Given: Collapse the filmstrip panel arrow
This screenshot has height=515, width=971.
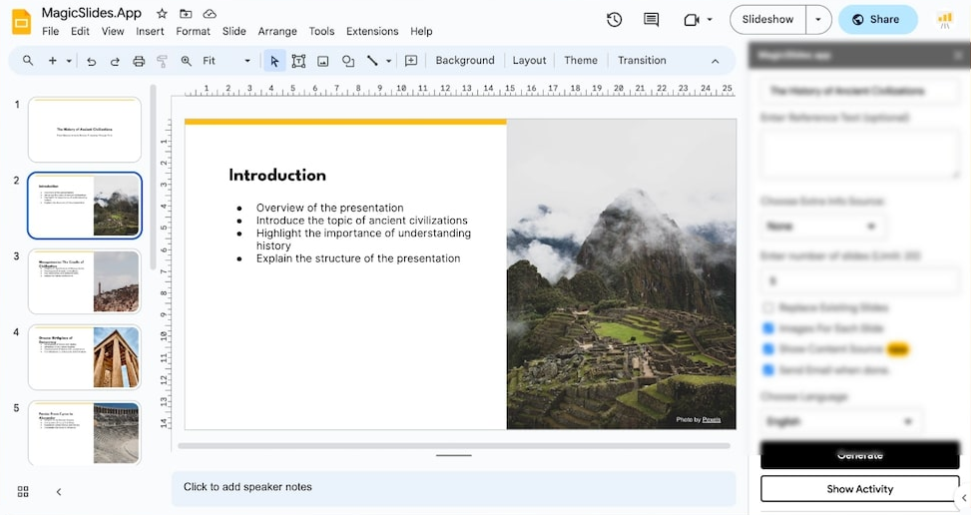Looking at the screenshot, I should (x=59, y=491).
